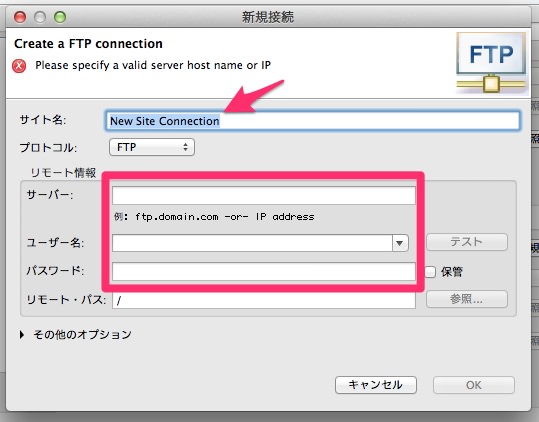Click the テスト connection button
539x422 pixels.
[467, 242]
